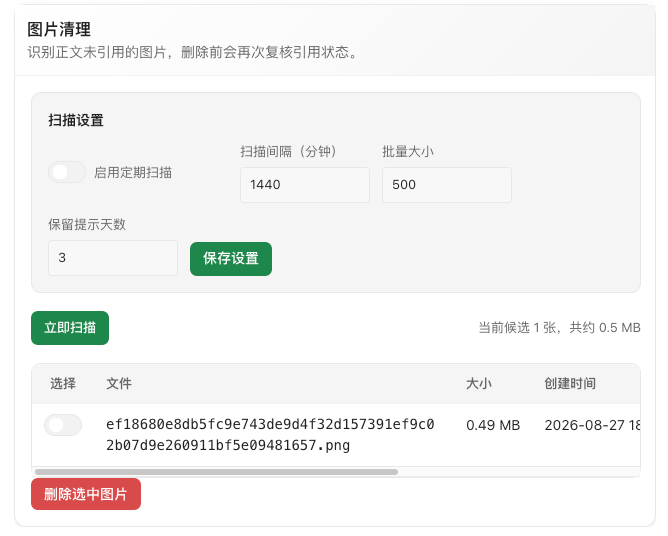The height and width of the screenshot is (536, 668).
Task: Enable the 启用定期扫描 toggle
Action: pyautogui.click(x=67, y=173)
